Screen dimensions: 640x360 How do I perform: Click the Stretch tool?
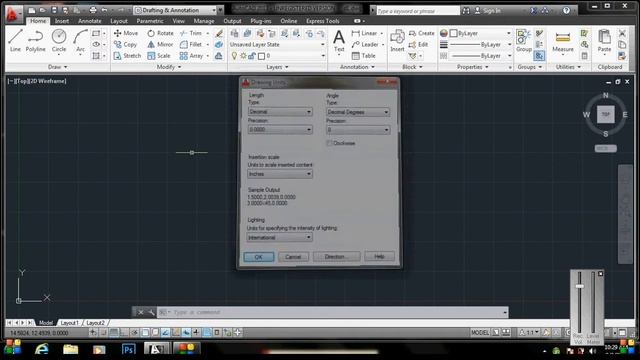(127, 56)
